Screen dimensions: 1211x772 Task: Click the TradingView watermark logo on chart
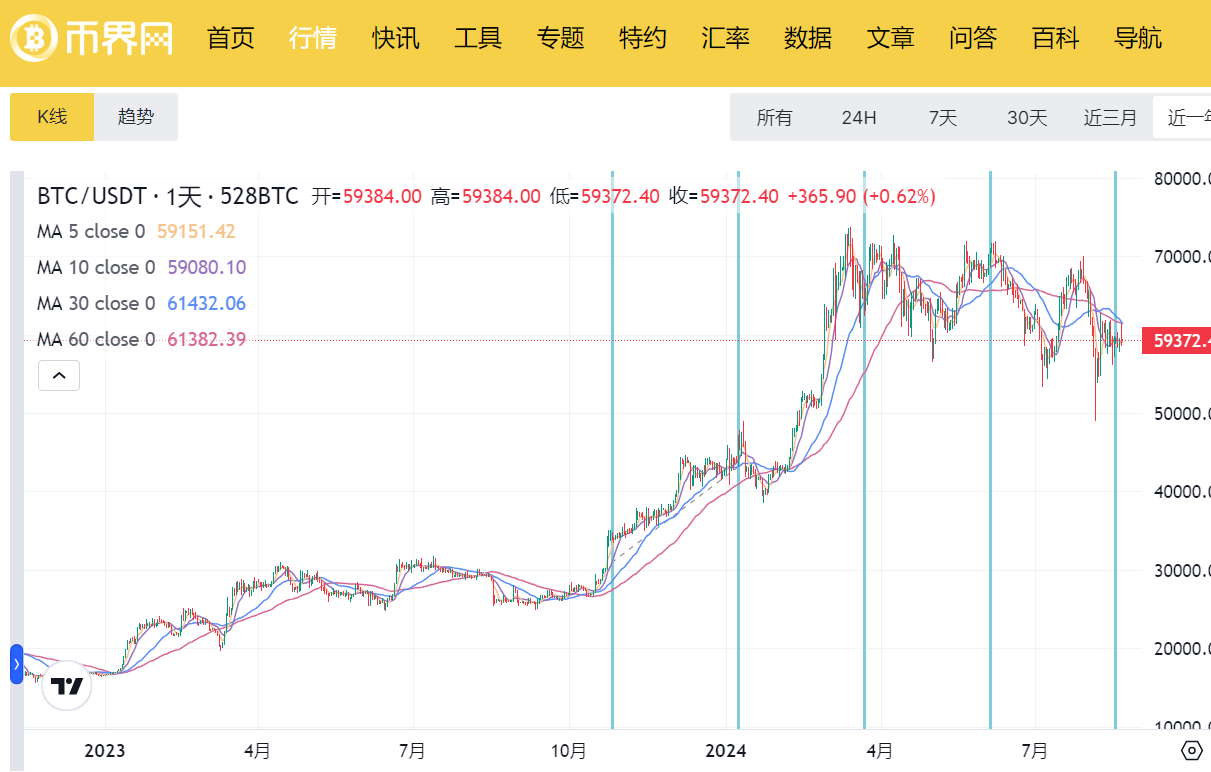click(66, 687)
